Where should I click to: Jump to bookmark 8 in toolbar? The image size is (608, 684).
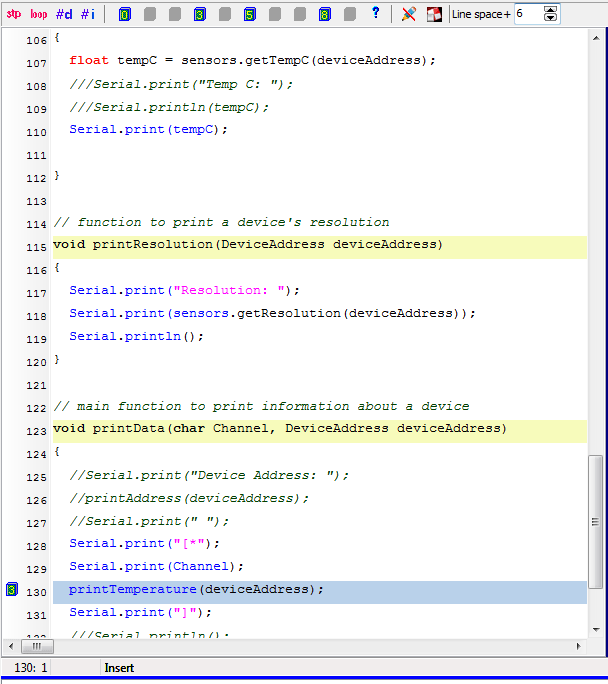pos(325,14)
